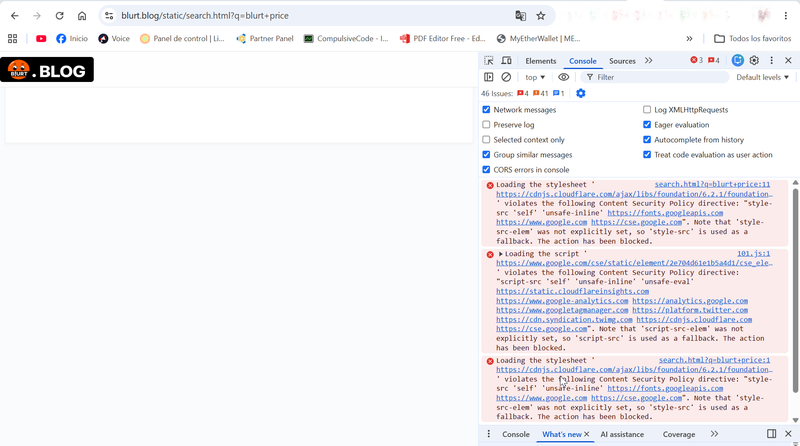Switch to the Elements tab
The image size is (800, 446).
click(541, 61)
